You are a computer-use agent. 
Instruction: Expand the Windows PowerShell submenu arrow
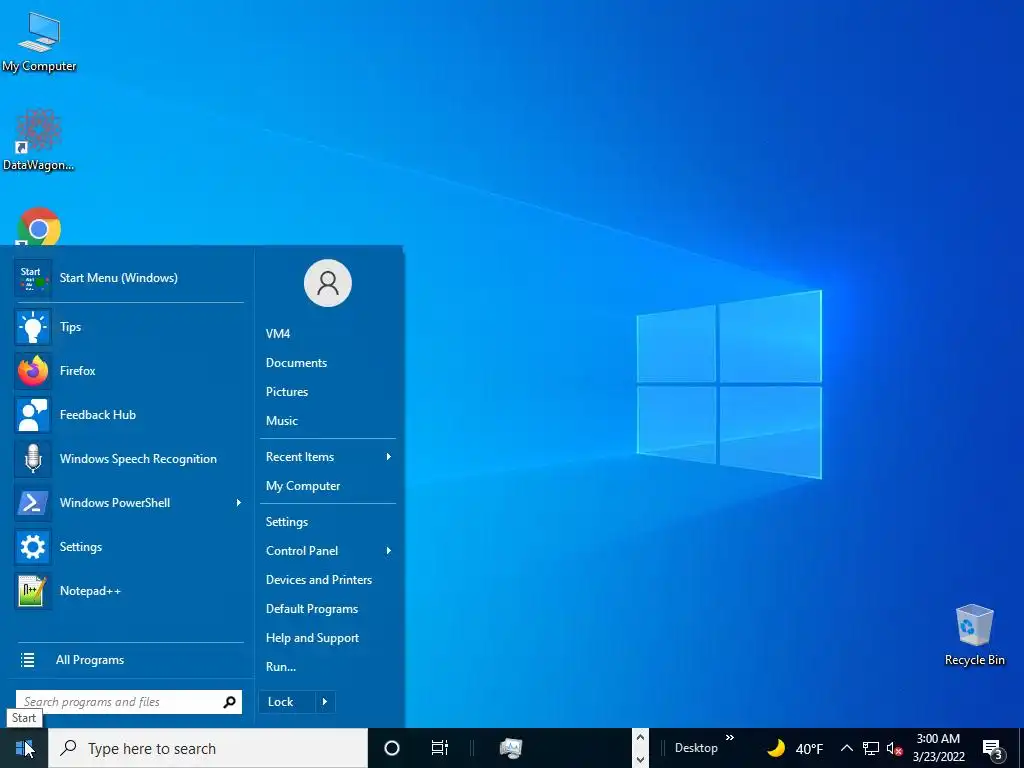238,503
